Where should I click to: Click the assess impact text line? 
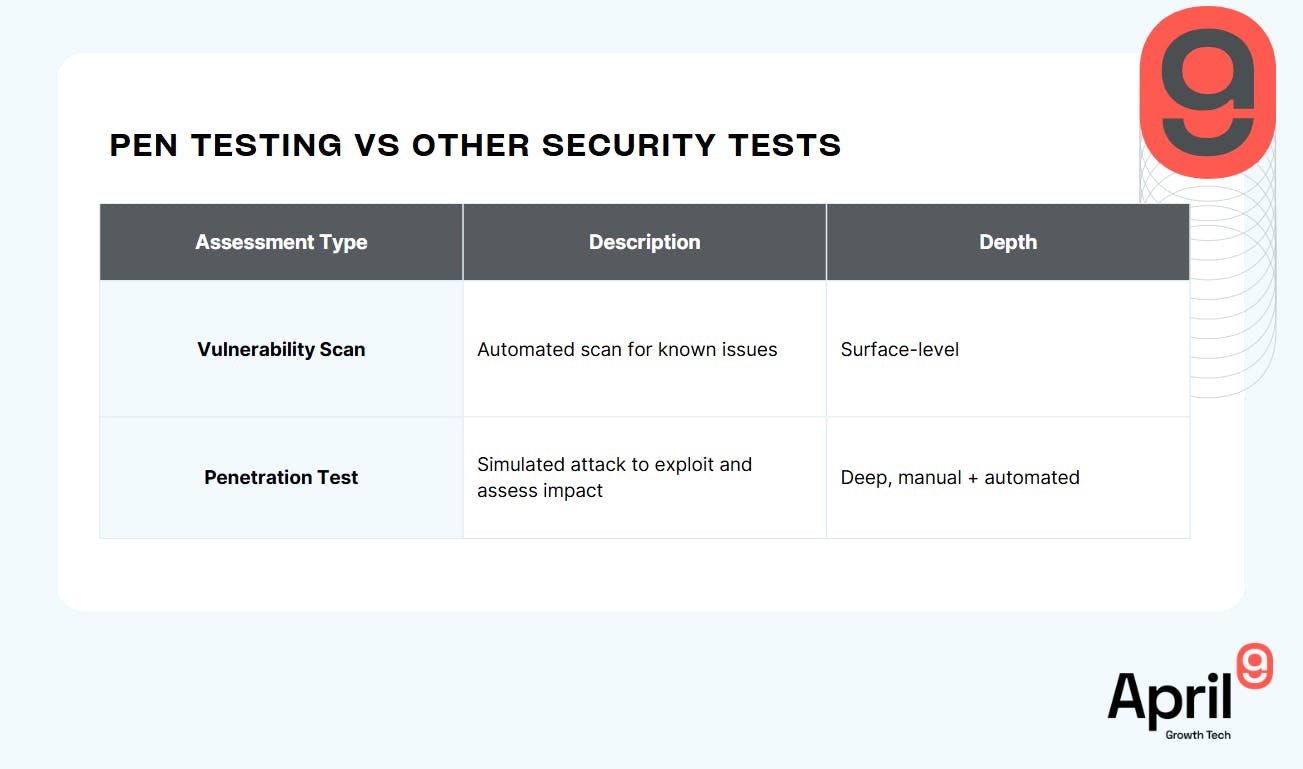click(540, 491)
